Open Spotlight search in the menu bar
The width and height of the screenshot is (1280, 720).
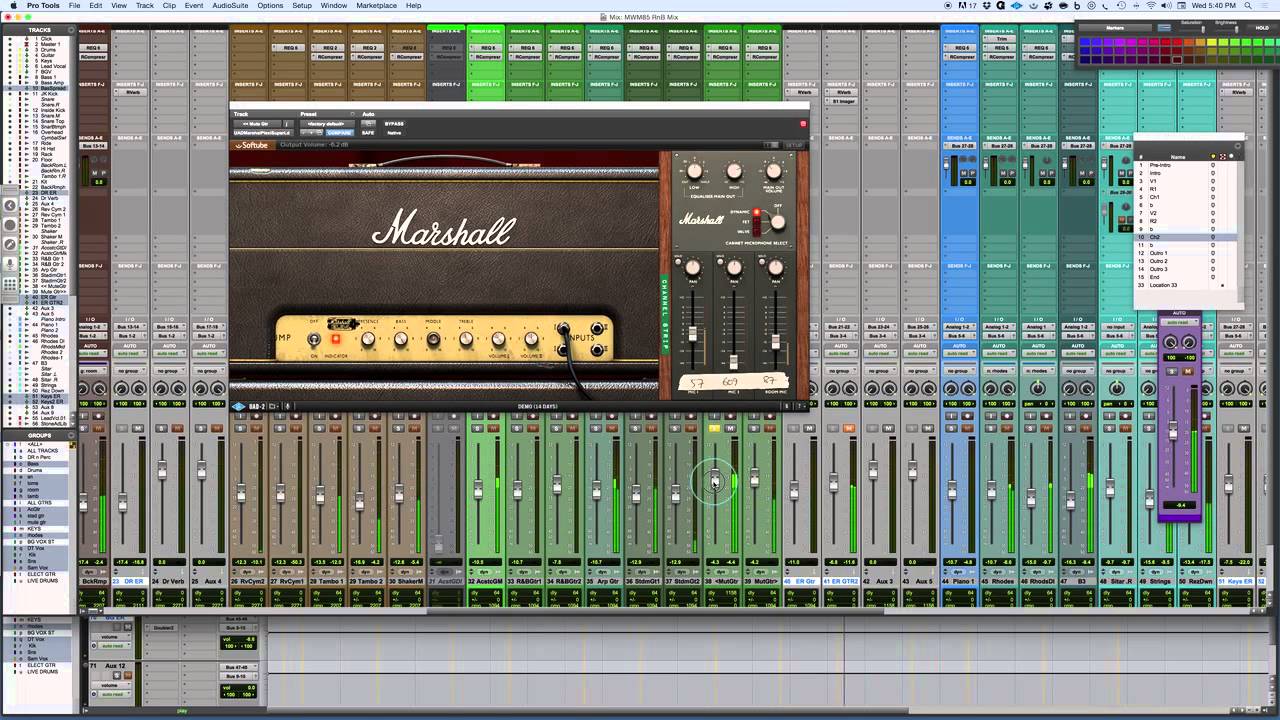[x=1246, y=5]
